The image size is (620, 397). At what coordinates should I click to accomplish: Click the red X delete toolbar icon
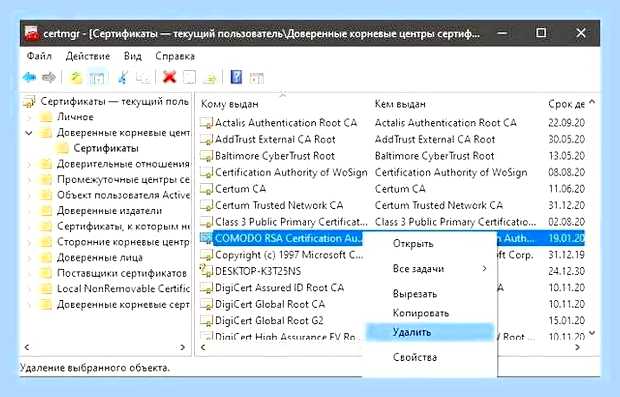pyautogui.click(x=169, y=77)
